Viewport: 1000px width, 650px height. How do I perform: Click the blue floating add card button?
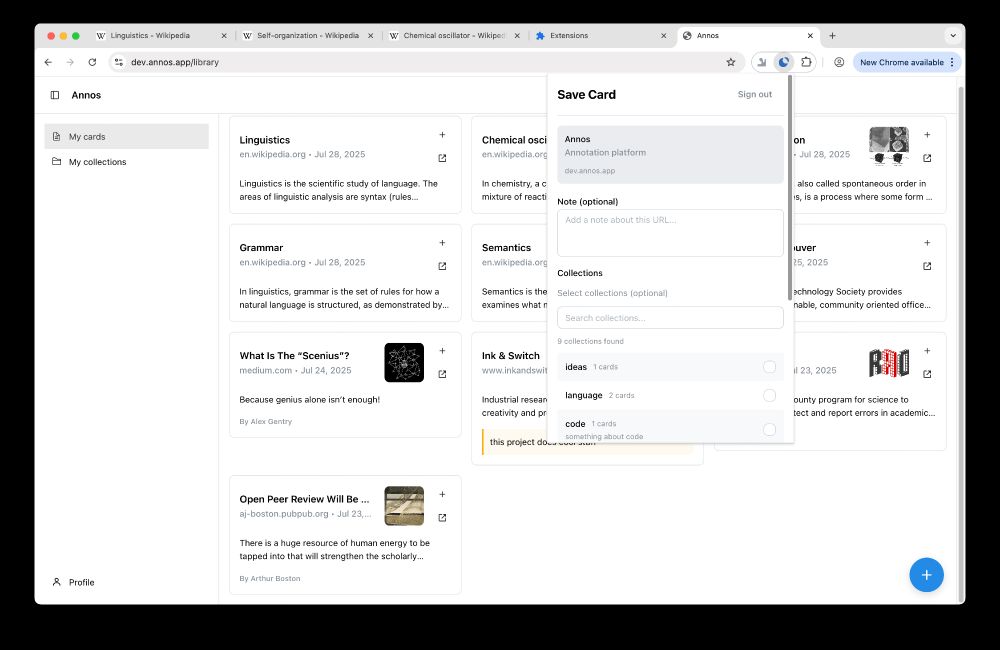pos(926,575)
